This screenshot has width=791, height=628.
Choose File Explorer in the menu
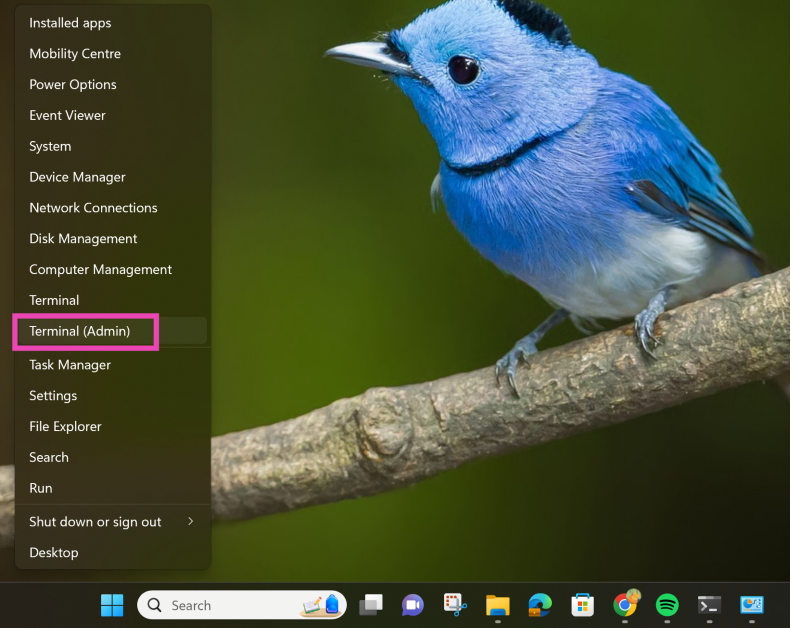point(113,426)
